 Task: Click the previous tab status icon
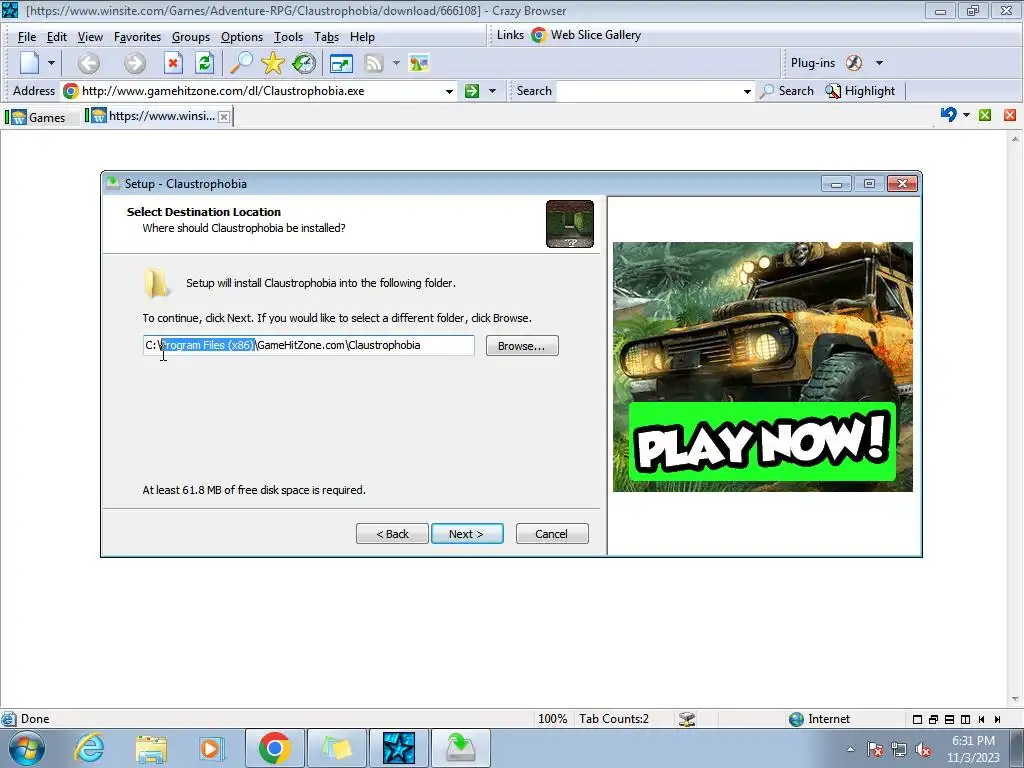point(981,720)
